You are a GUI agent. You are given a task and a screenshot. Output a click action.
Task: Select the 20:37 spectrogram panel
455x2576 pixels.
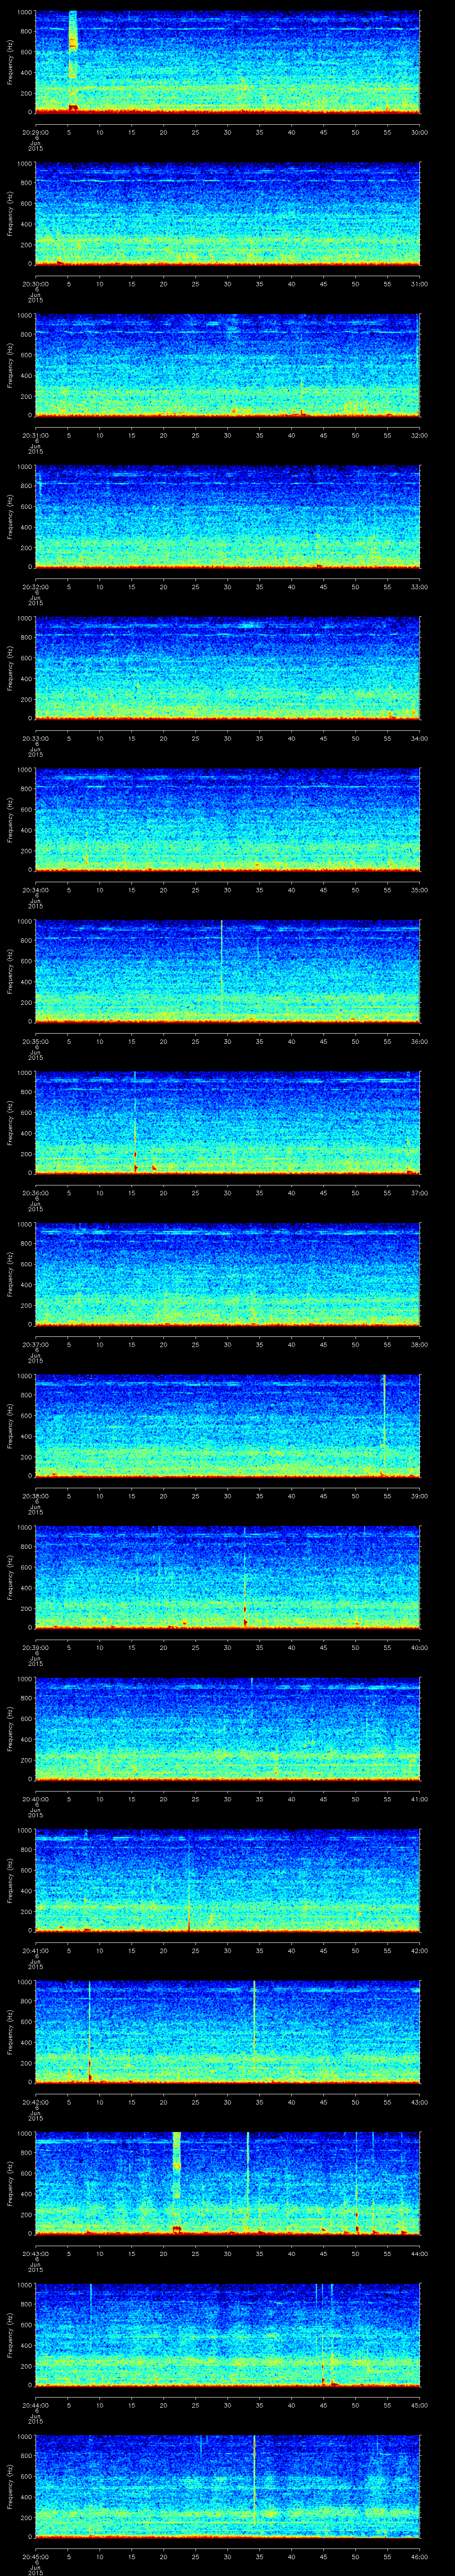tap(227, 1274)
